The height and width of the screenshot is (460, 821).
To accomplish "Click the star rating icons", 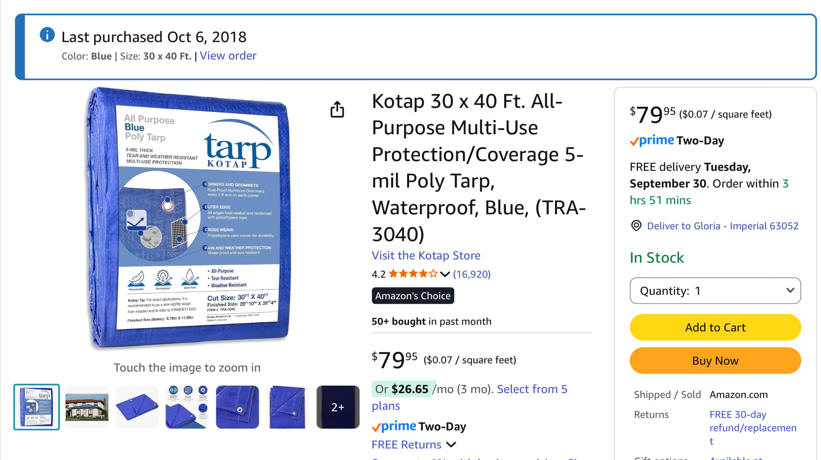I will [412, 274].
